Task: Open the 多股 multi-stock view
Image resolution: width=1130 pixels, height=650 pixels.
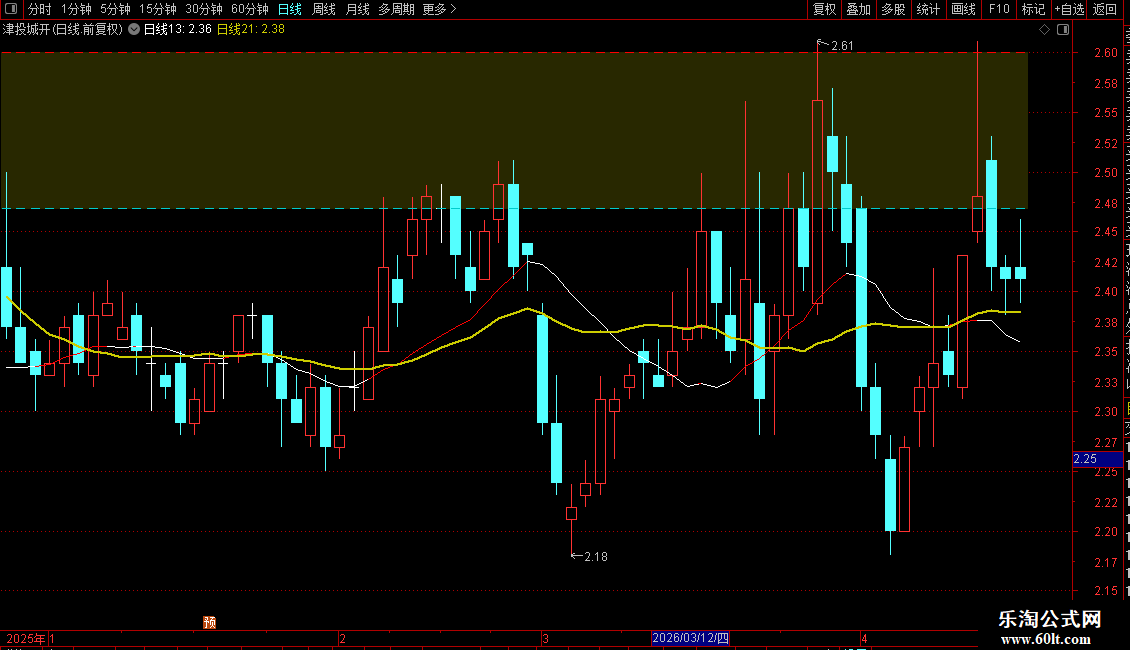Action: click(893, 9)
